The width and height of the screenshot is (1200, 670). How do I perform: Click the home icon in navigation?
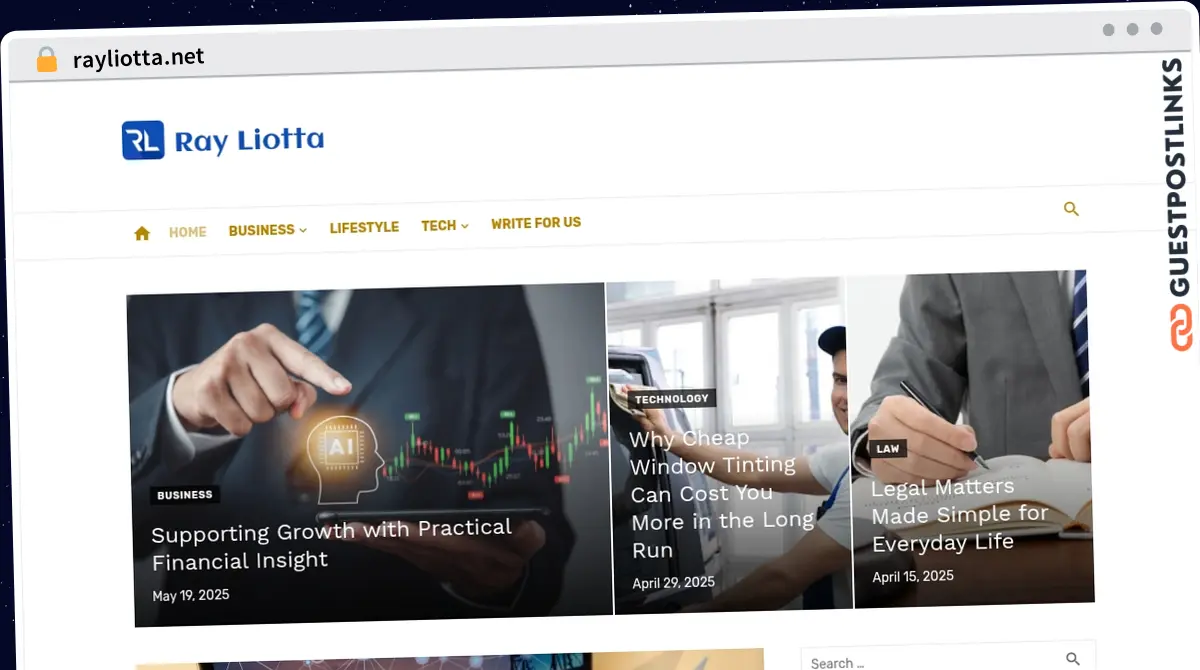click(x=142, y=233)
